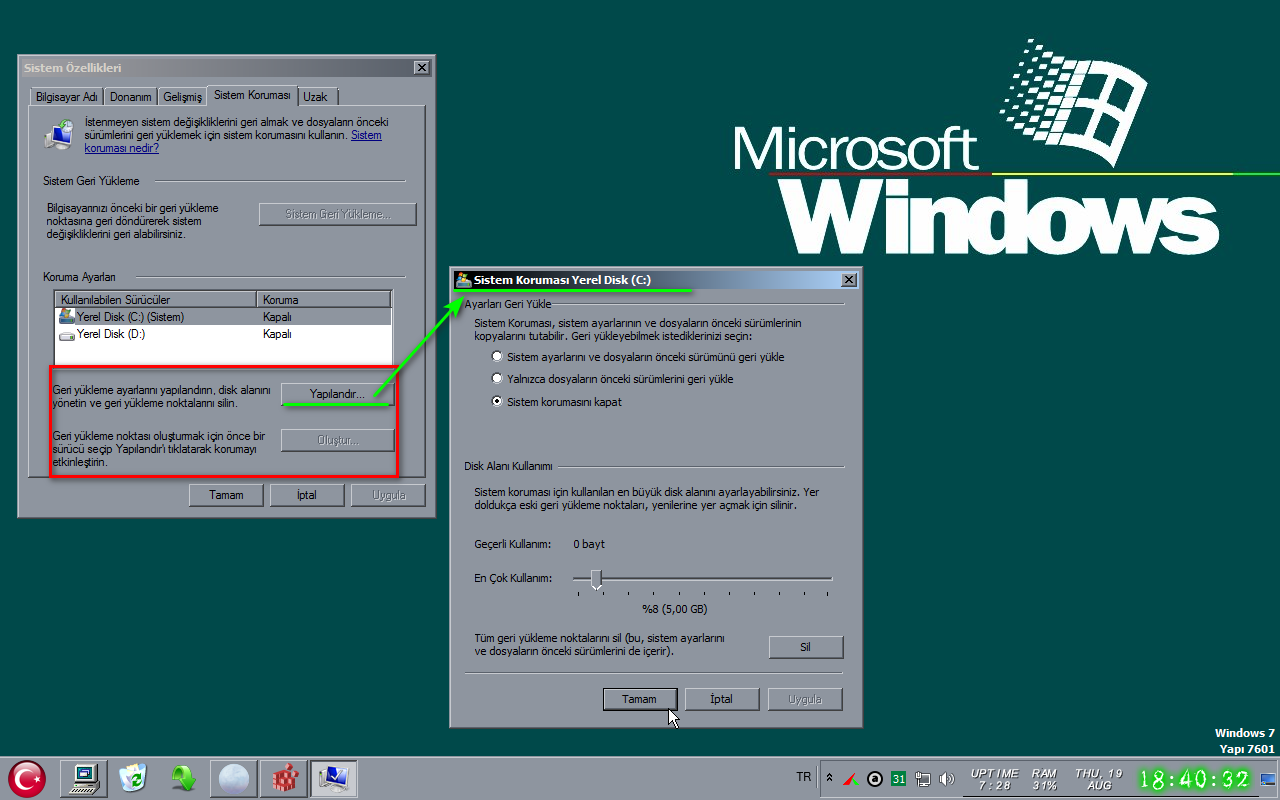Select 'Sistem korumasını kapat' radio button
This screenshot has width=1280, height=800.
(497, 402)
